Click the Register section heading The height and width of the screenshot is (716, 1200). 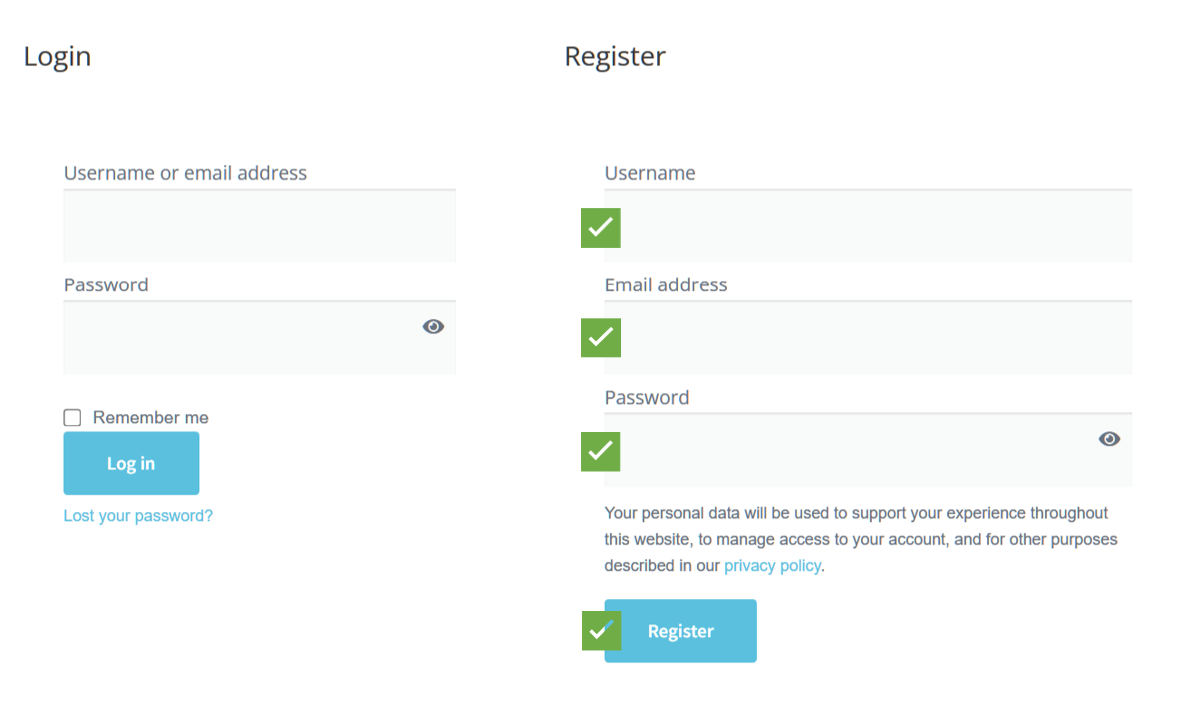coord(615,56)
